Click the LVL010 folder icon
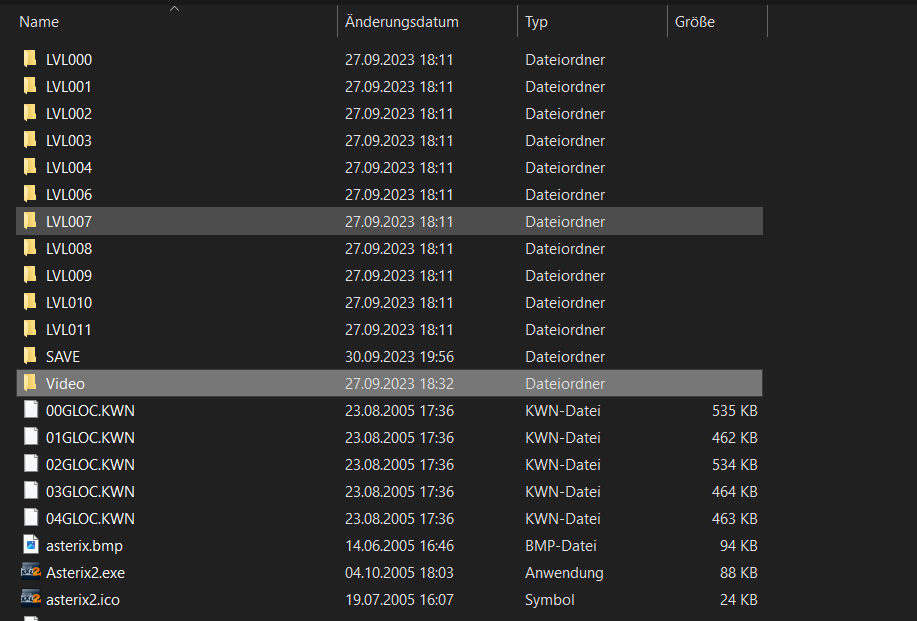917x621 pixels. (x=30, y=302)
